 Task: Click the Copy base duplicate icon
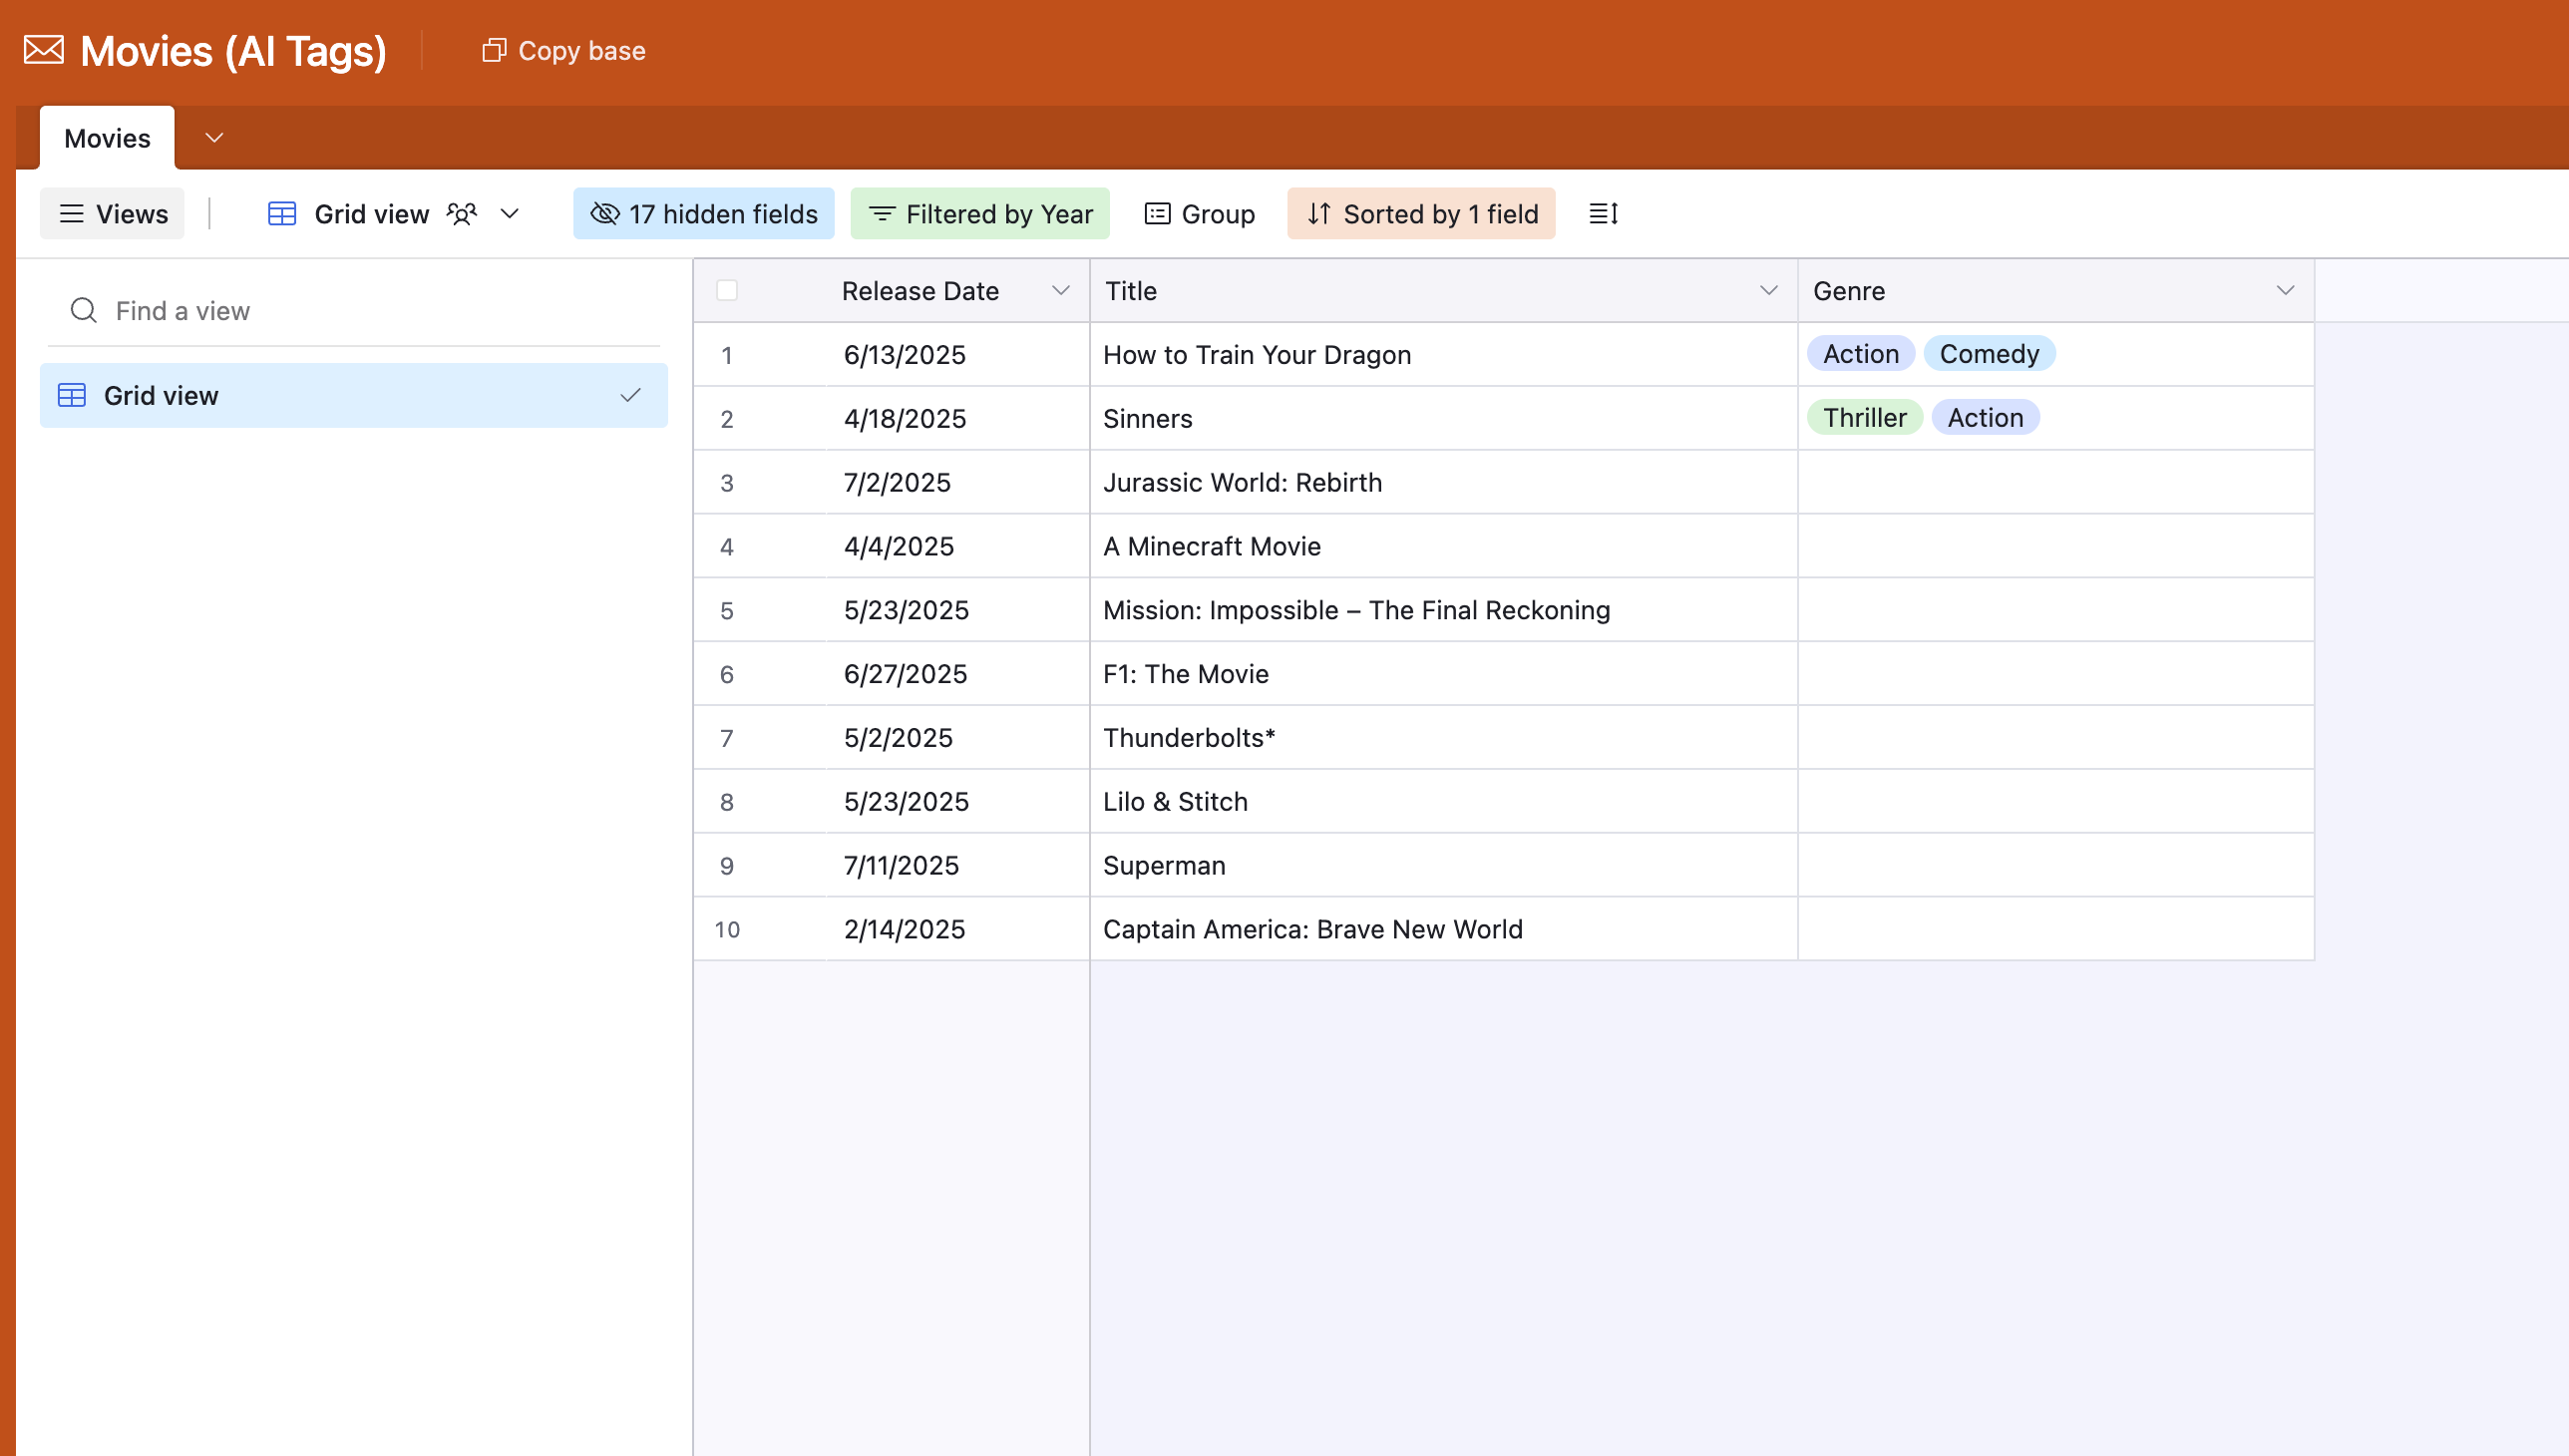494,50
